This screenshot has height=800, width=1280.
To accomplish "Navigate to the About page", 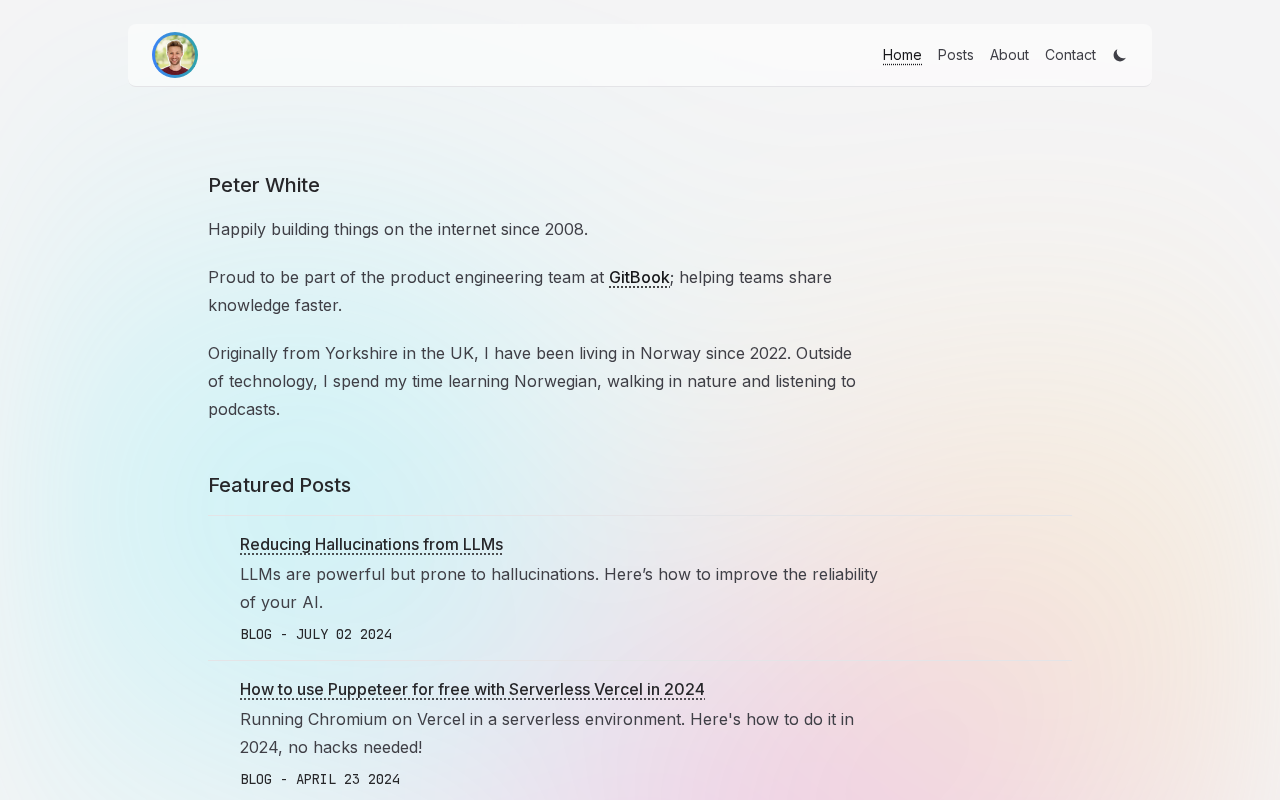I will pos(1009,55).
